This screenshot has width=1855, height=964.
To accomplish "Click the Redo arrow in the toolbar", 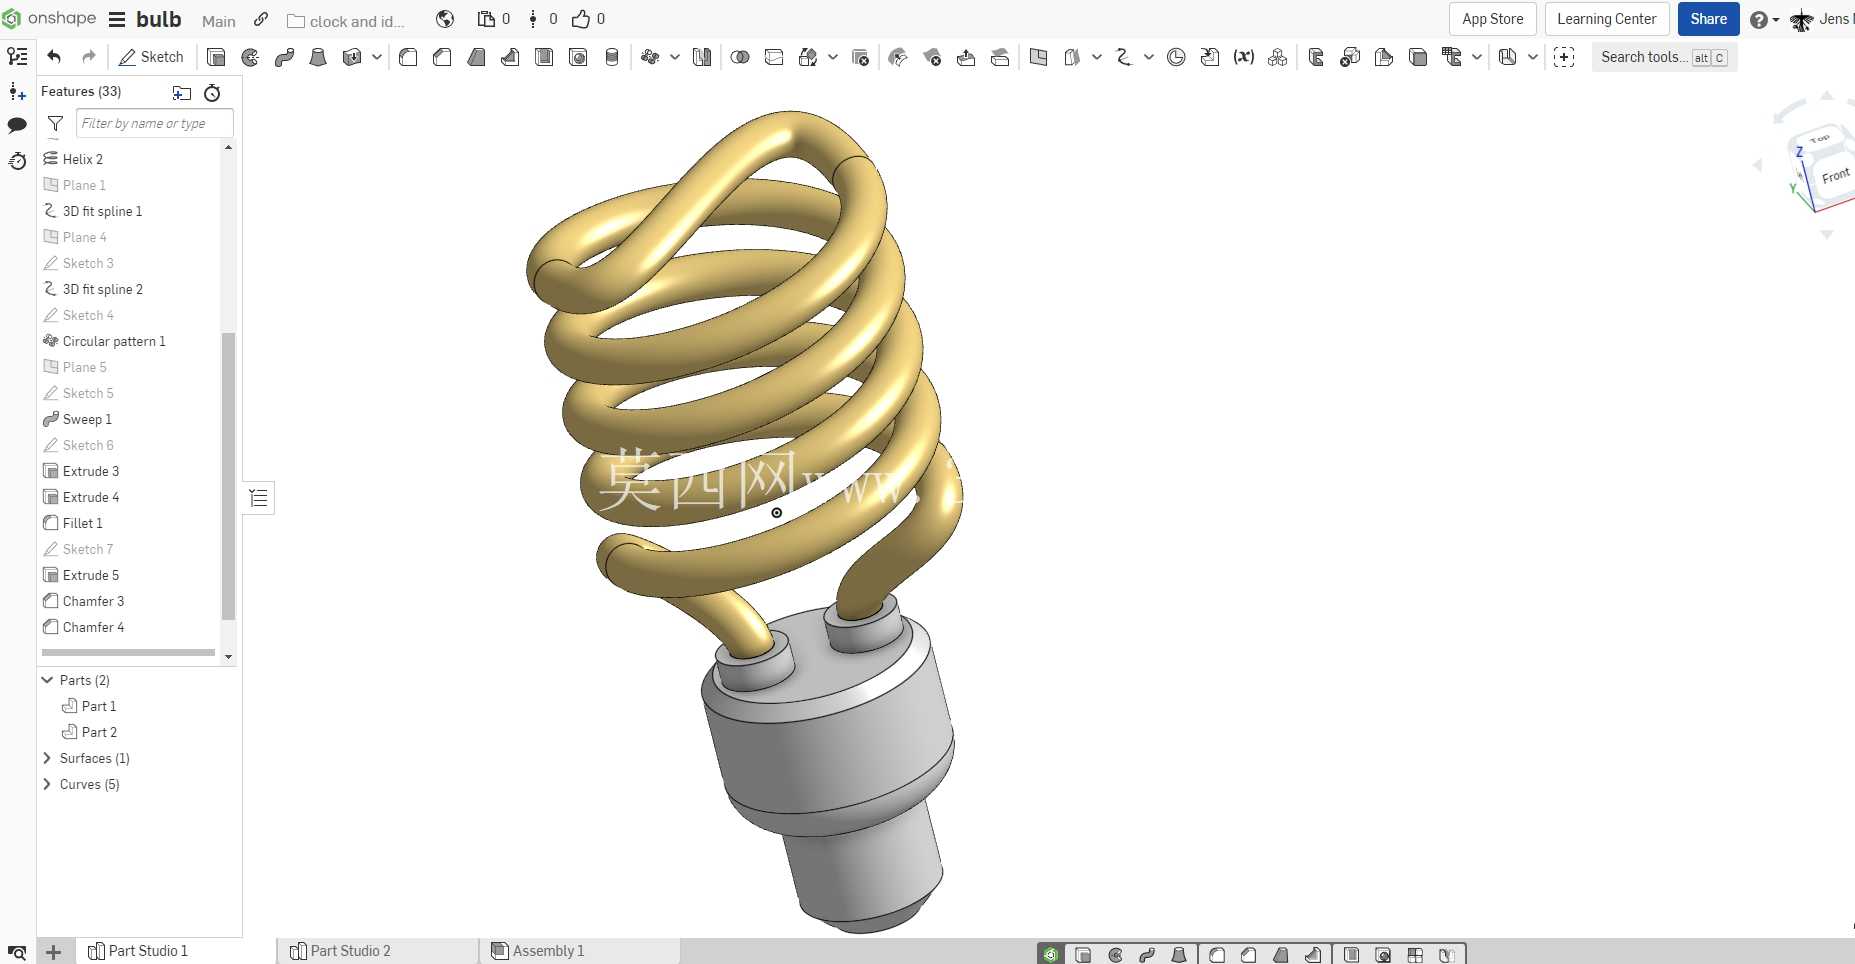I will [x=89, y=57].
